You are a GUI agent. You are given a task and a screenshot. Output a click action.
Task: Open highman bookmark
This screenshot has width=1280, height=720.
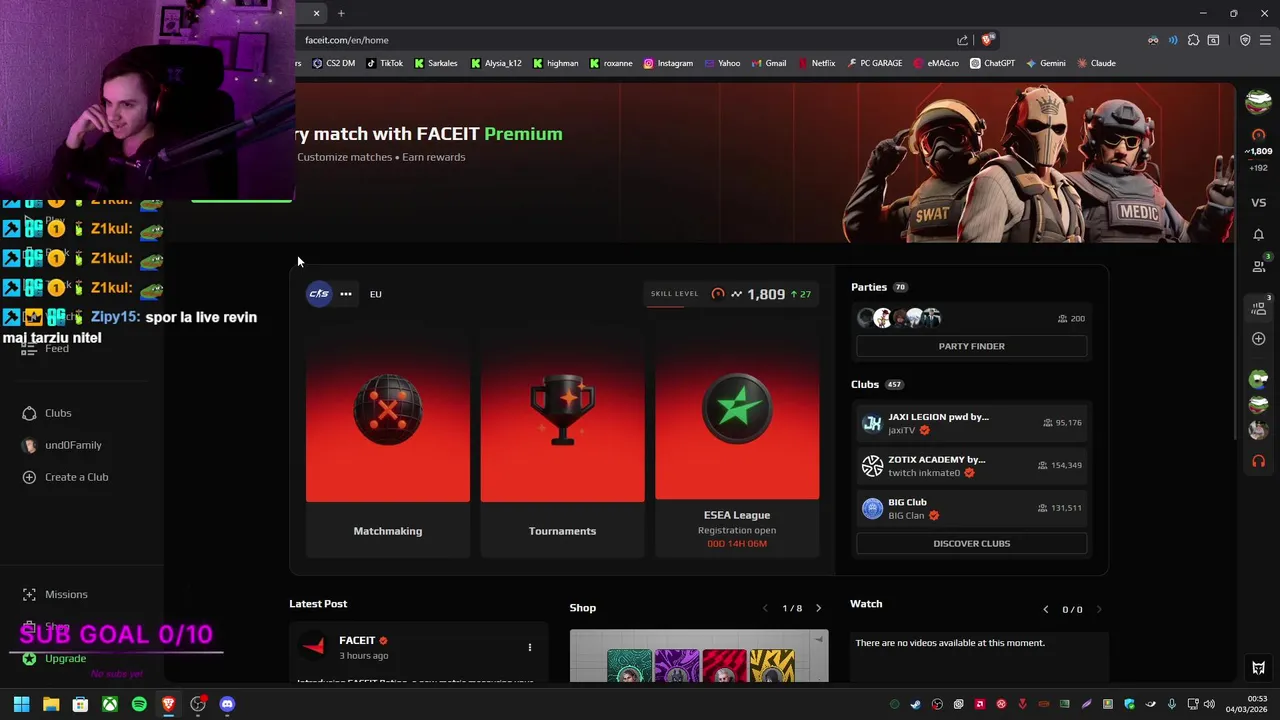click(x=555, y=63)
